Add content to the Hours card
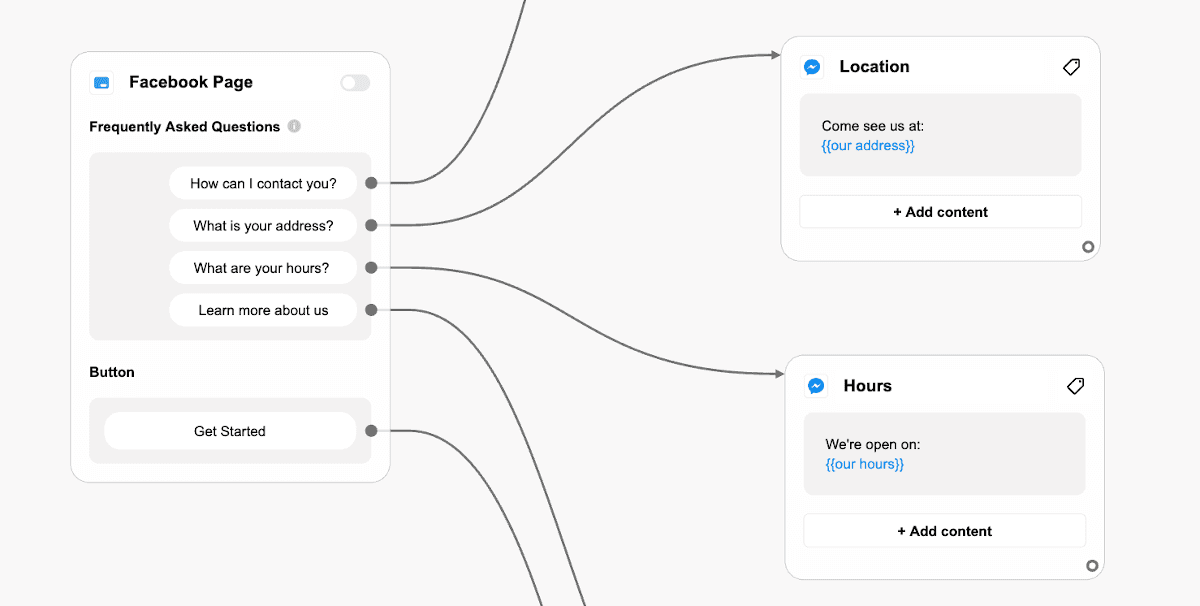 tap(944, 531)
